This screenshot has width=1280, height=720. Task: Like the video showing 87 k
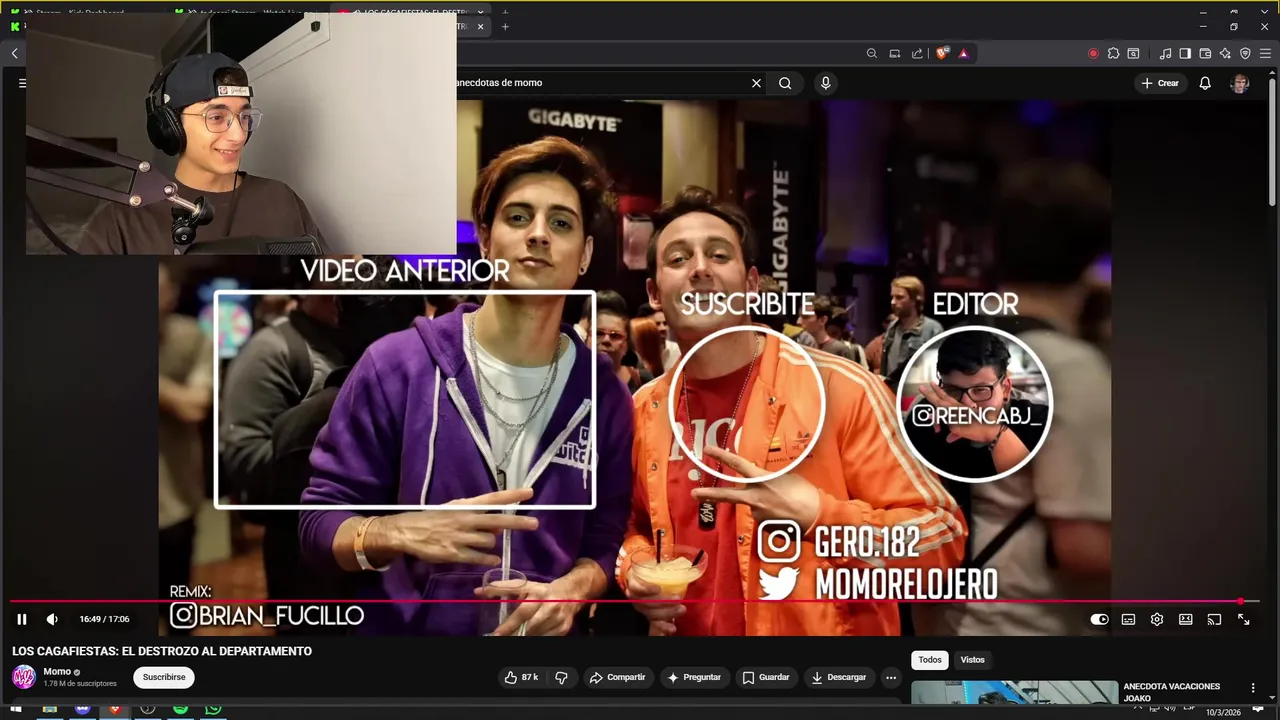[521, 677]
